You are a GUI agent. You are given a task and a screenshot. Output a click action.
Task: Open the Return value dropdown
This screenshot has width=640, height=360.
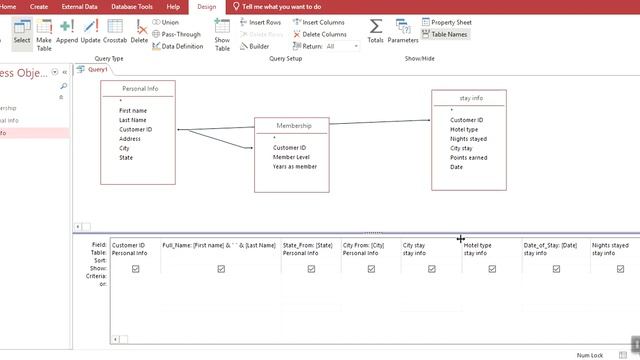(x=356, y=46)
